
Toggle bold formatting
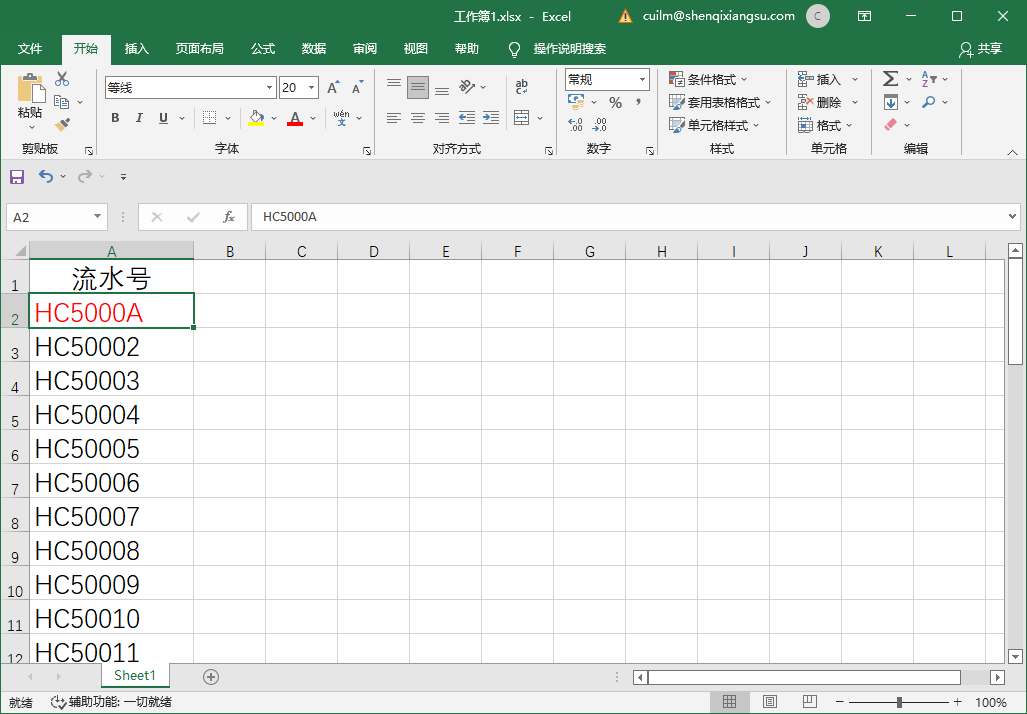coord(115,118)
